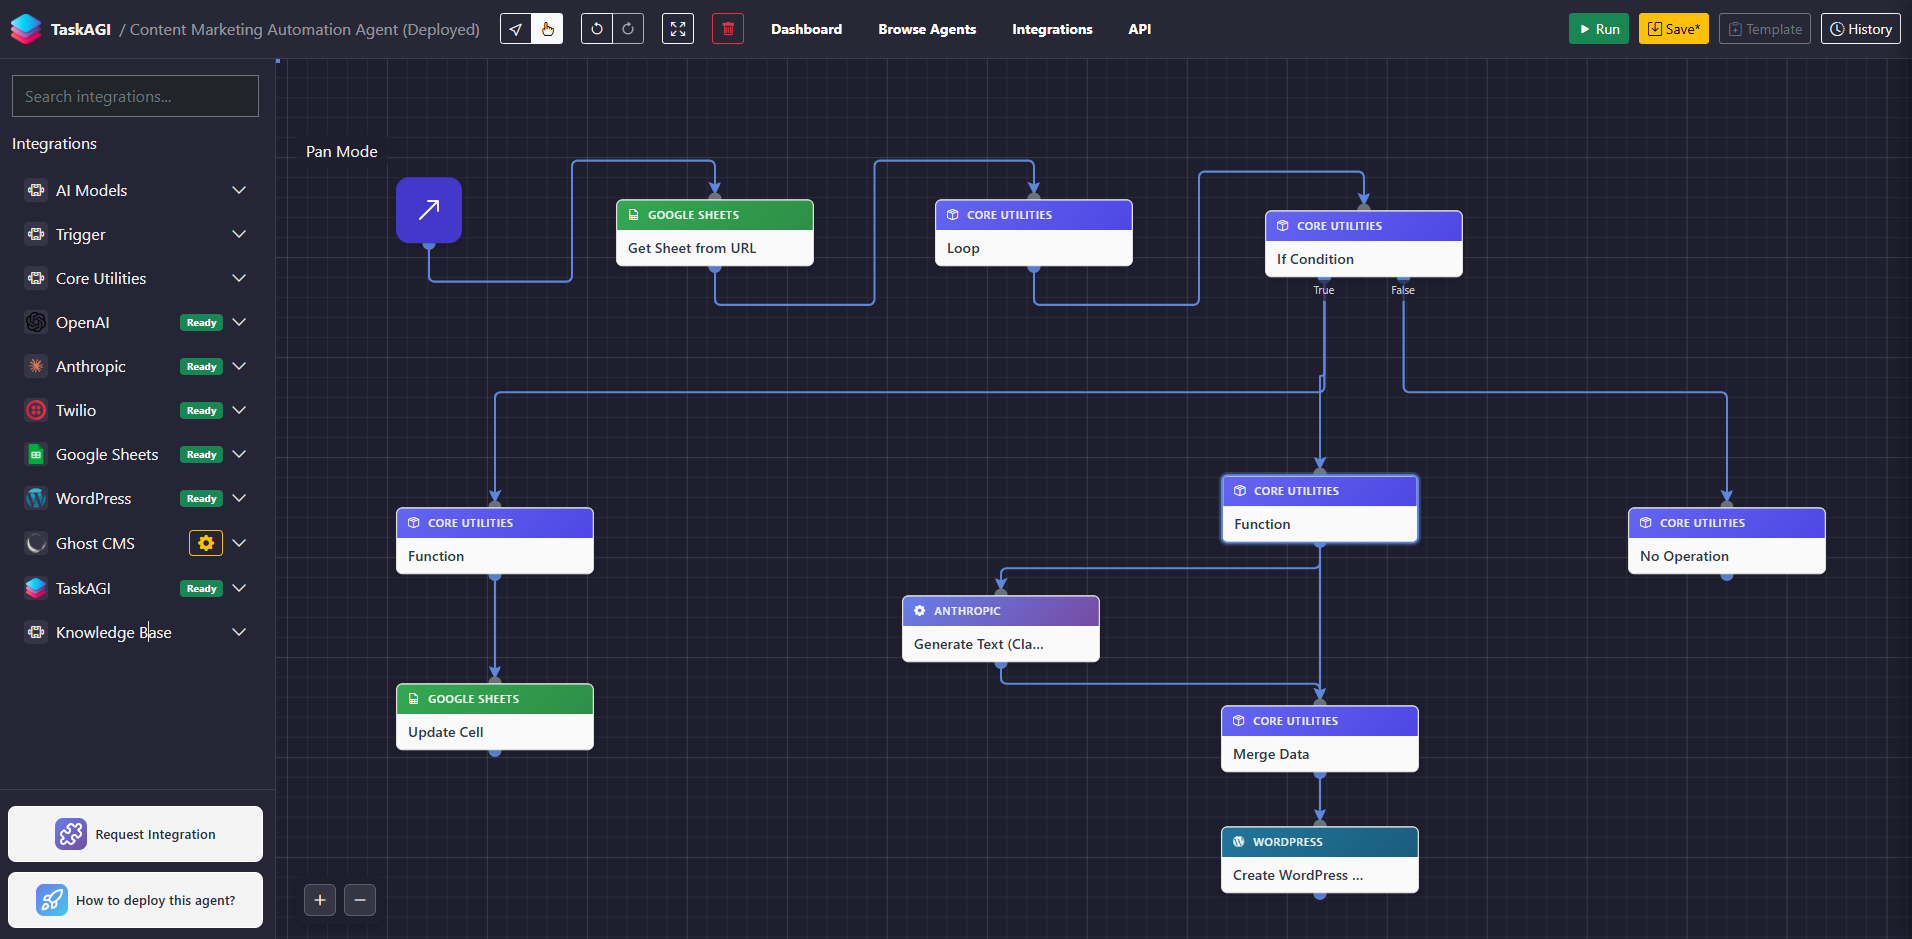Undo the last canvas action
The height and width of the screenshot is (939, 1912).
coord(597,29)
